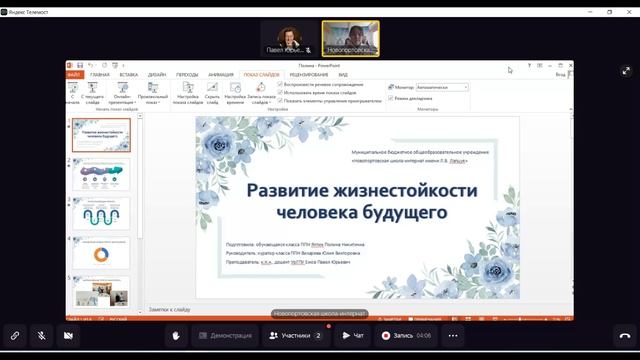Screen dimensions: 640x360
Task: Click the Подготовила author line on slide
Action: [x=295, y=244]
